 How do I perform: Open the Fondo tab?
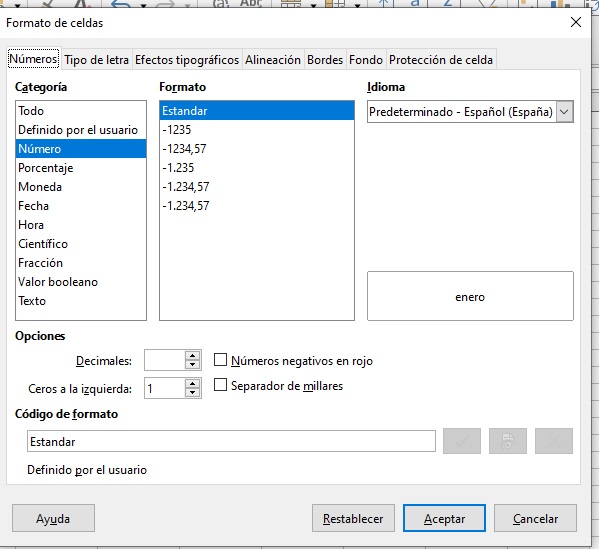pos(366,60)
